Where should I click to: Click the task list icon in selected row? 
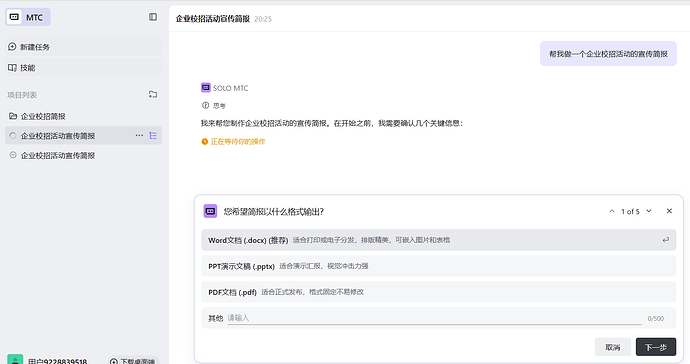click(153, 136)
